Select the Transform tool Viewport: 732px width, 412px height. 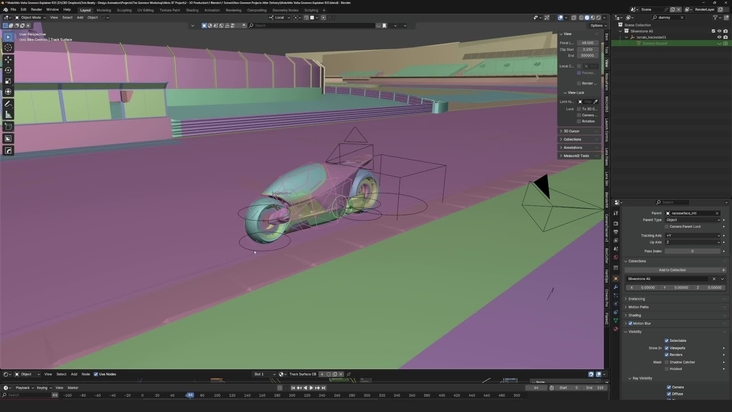[x=8, y=92]
